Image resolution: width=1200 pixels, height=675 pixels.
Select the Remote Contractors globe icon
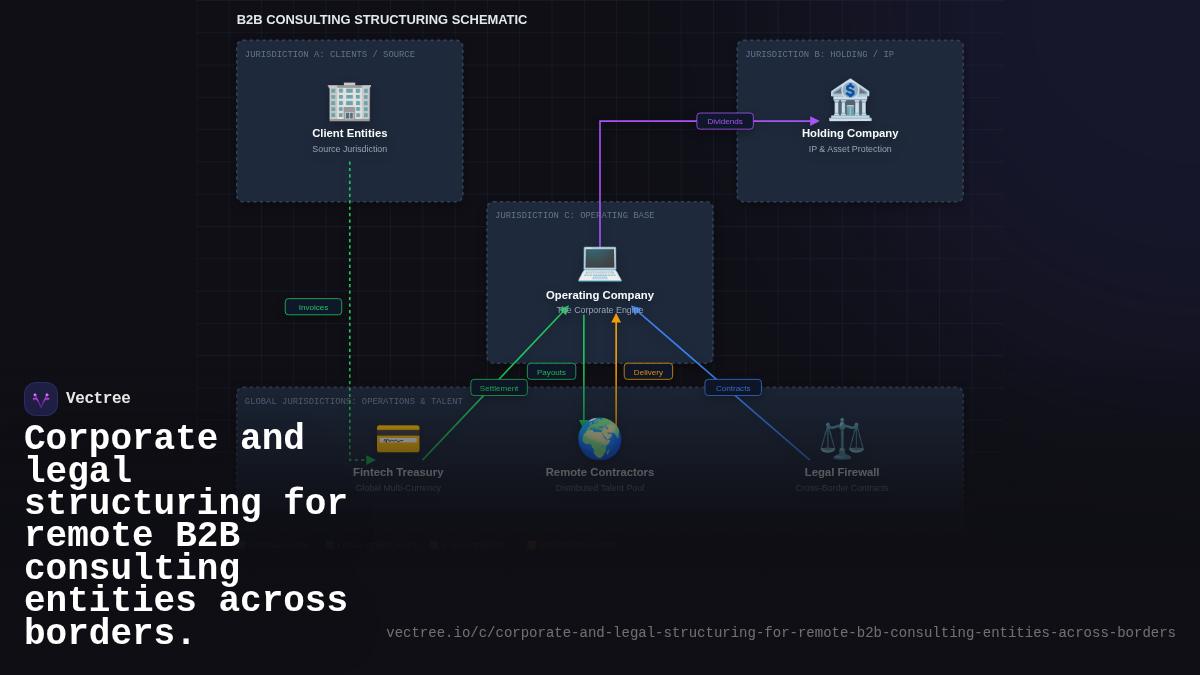click(599, 438)
